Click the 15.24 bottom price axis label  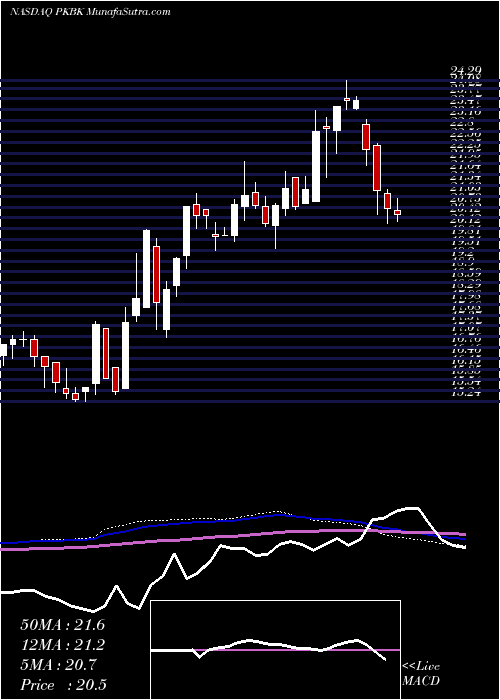tap(465, 393)
